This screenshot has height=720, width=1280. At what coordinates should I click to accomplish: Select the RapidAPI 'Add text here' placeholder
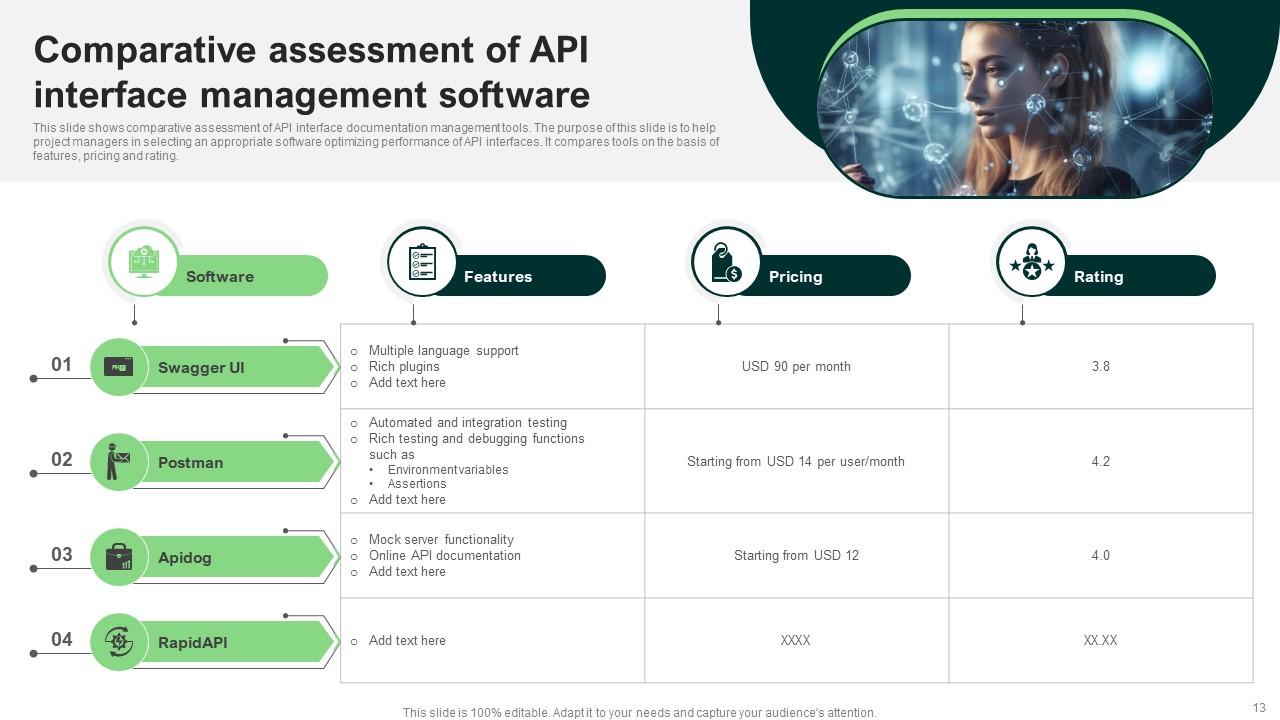click(407, 640)
